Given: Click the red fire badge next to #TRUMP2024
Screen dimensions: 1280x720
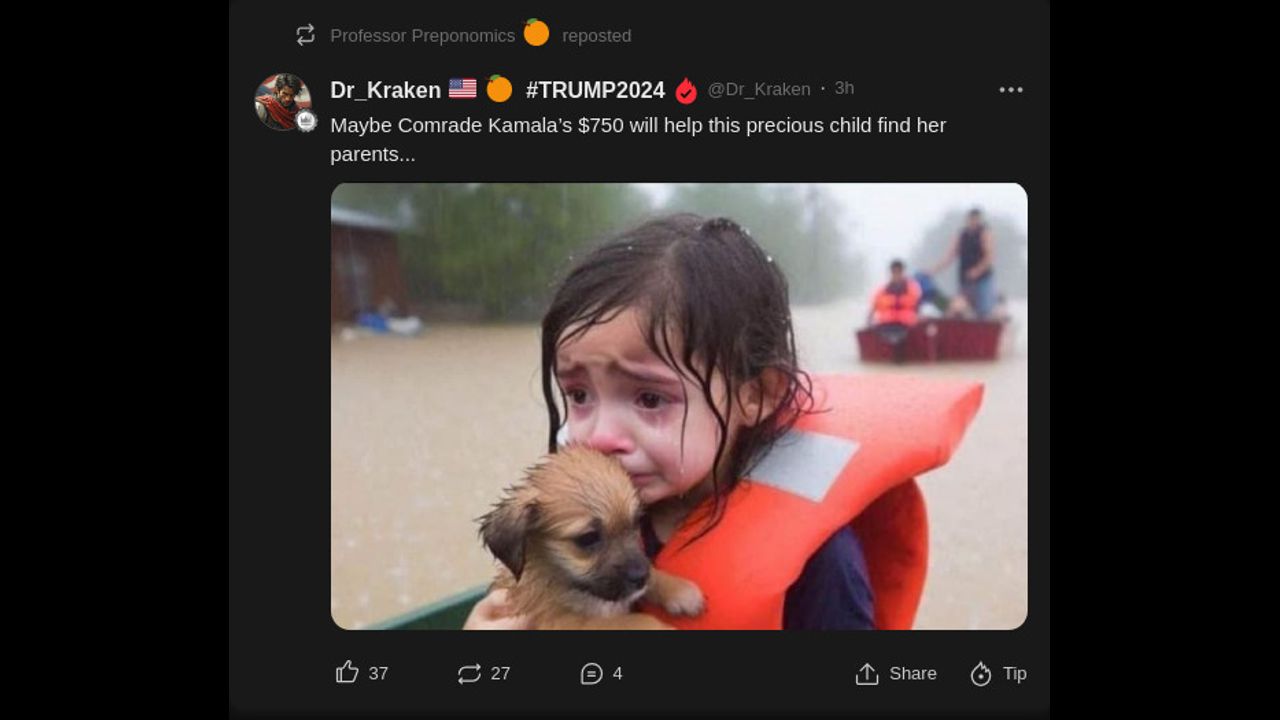Looking at the screenshot, I should pyautogui.click(x=686, y=90).
